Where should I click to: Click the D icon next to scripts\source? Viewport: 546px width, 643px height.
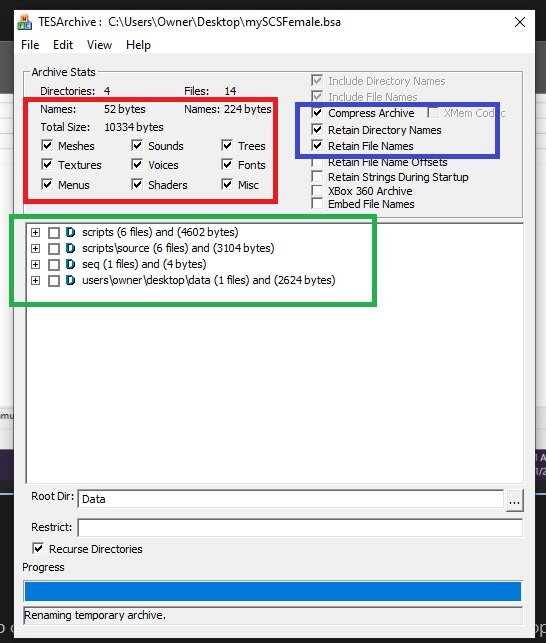71,248
